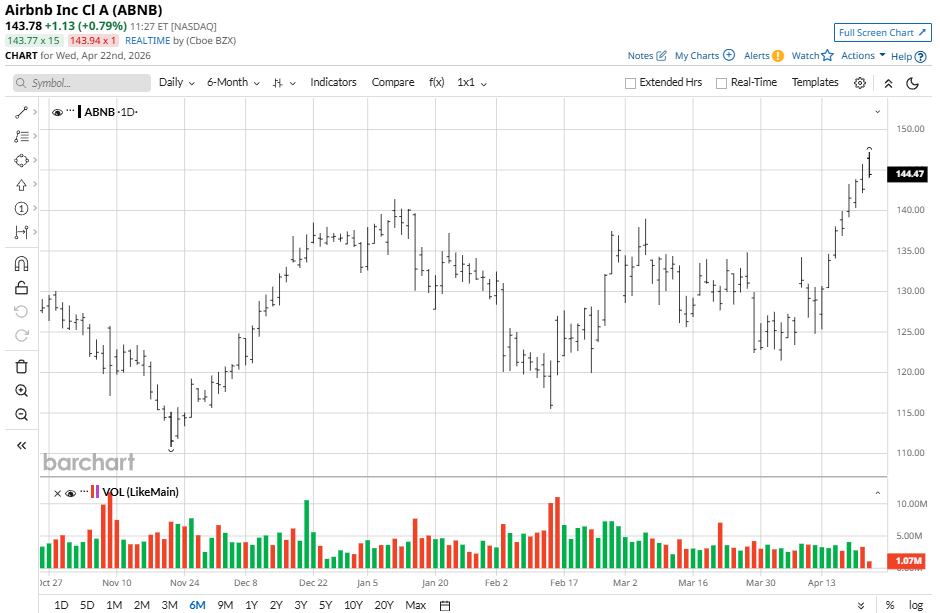Screen dimensions: 940x613
Task: Focus the Symbol search field
Action: pyautogui.click(x=82, y=83)
